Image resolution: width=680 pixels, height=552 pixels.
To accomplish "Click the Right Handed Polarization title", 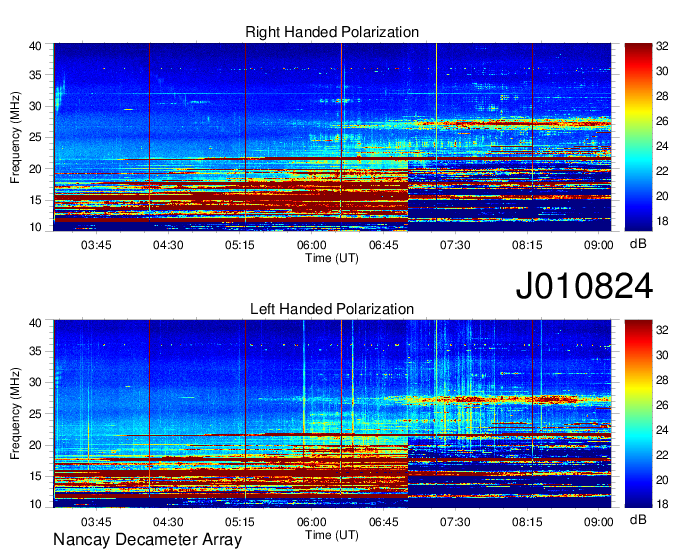I will (x=332, y=32).
